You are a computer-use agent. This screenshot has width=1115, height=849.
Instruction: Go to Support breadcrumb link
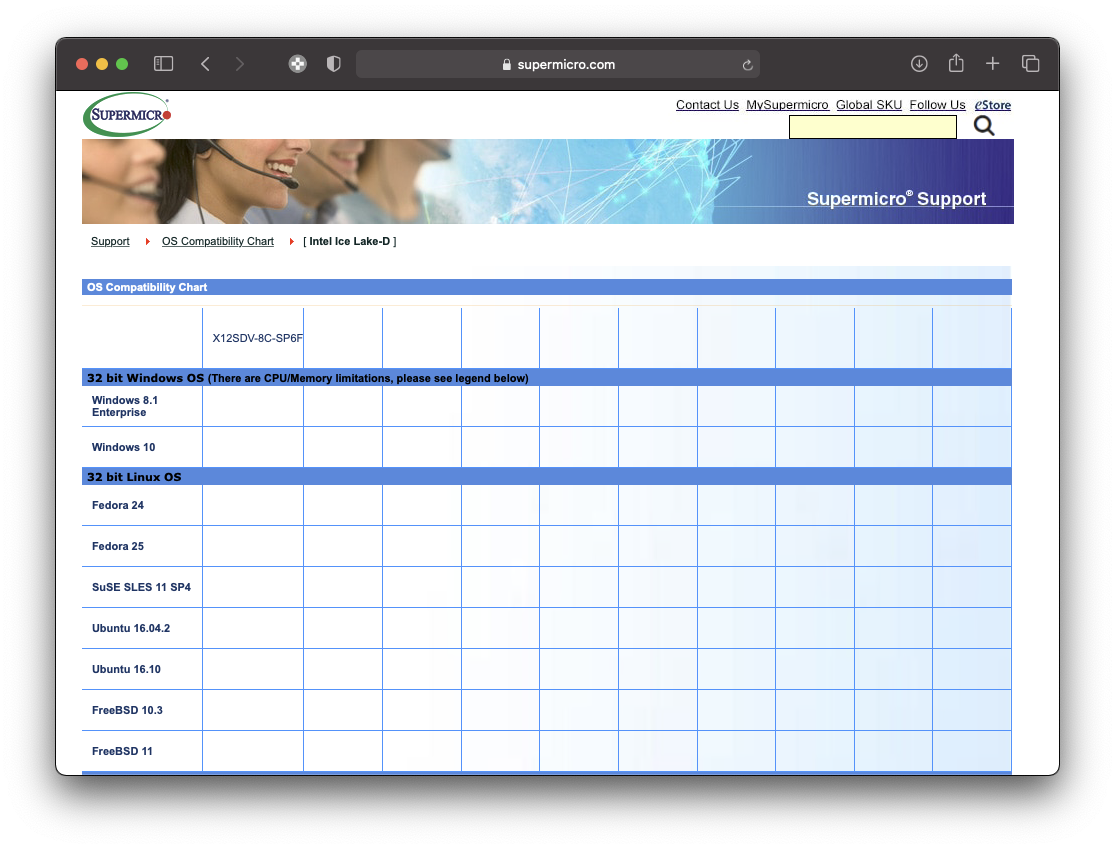coord(110,242)
